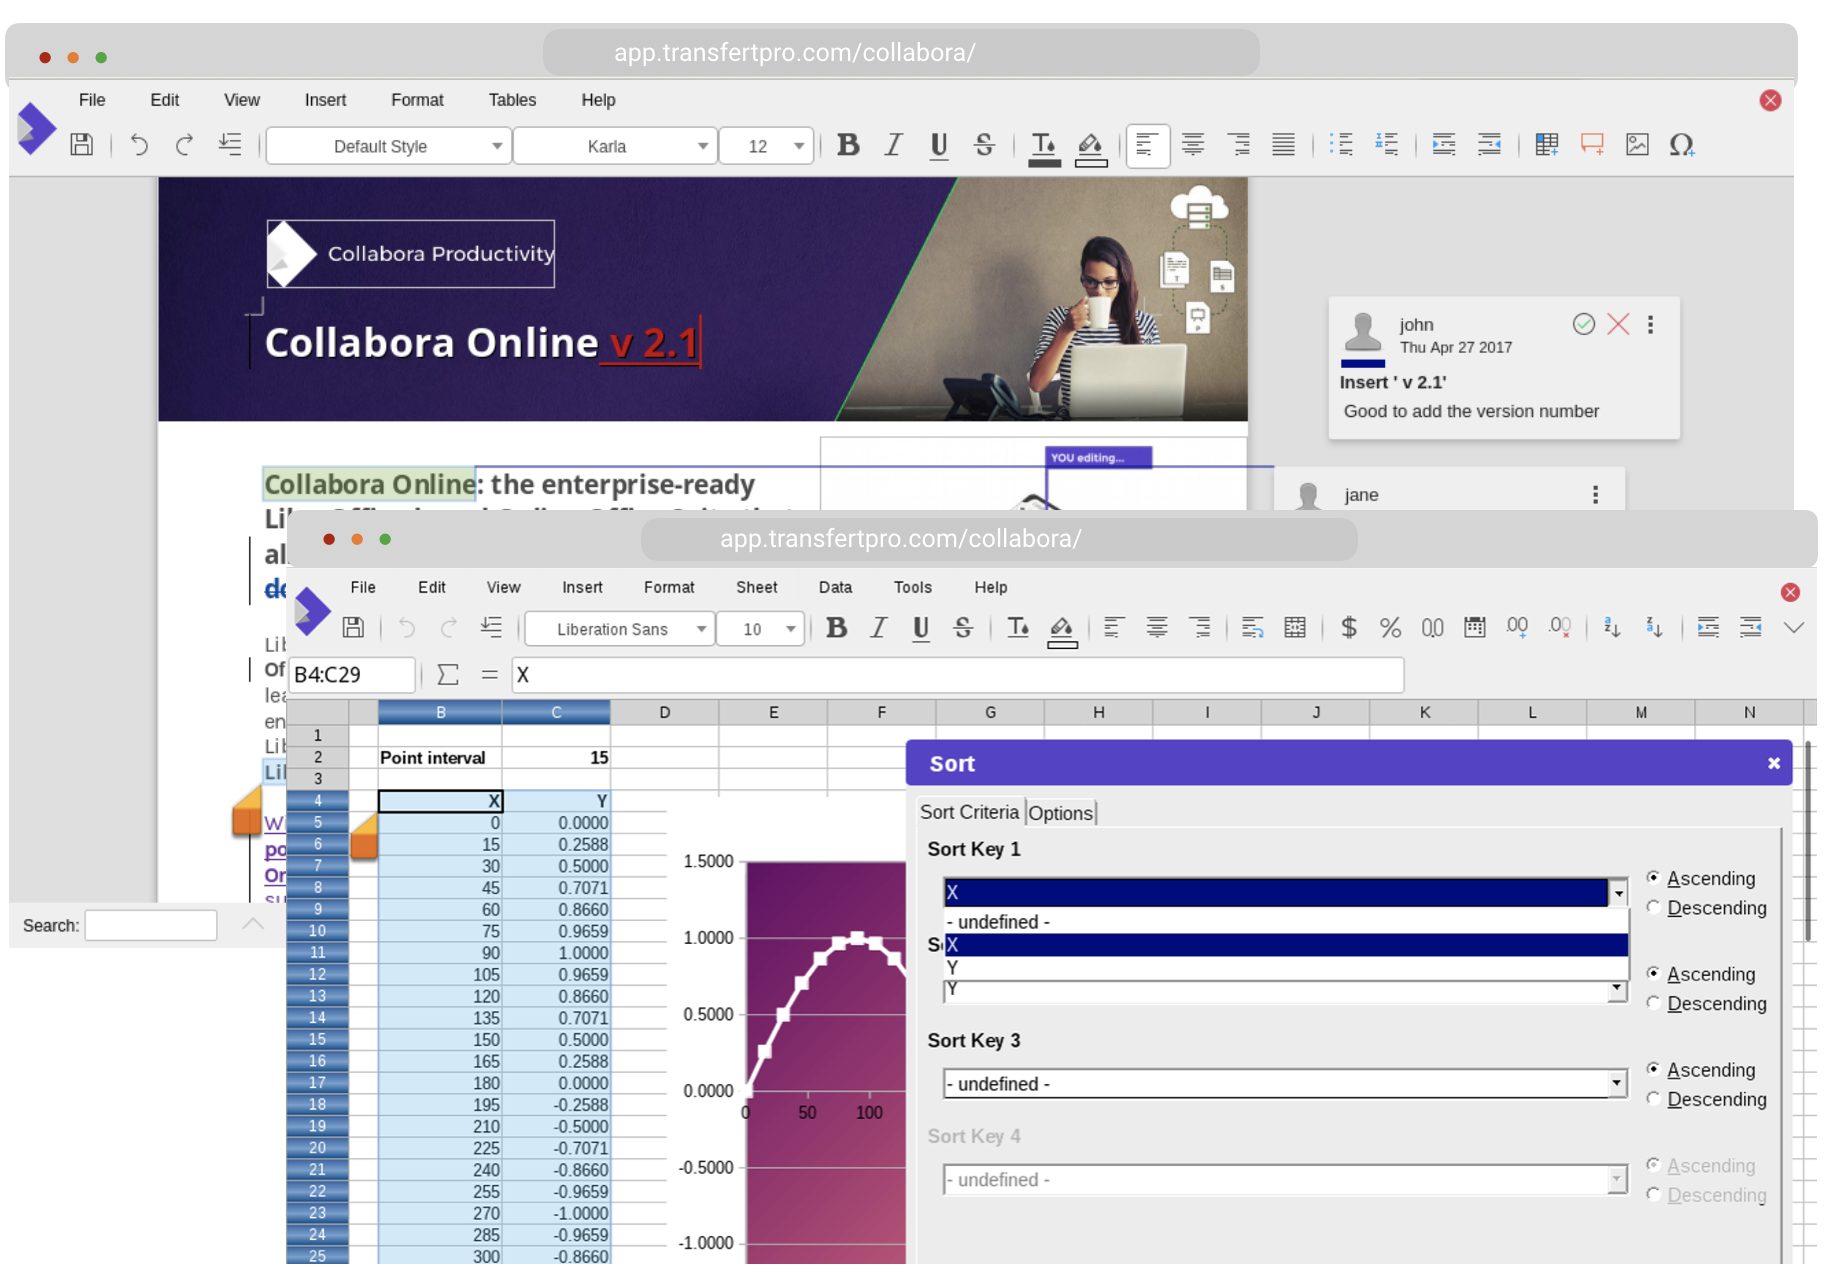Sort descending icon in Calc toolbar
The width and height of the screenshot is (1830, 1276).
point(1654,628)
